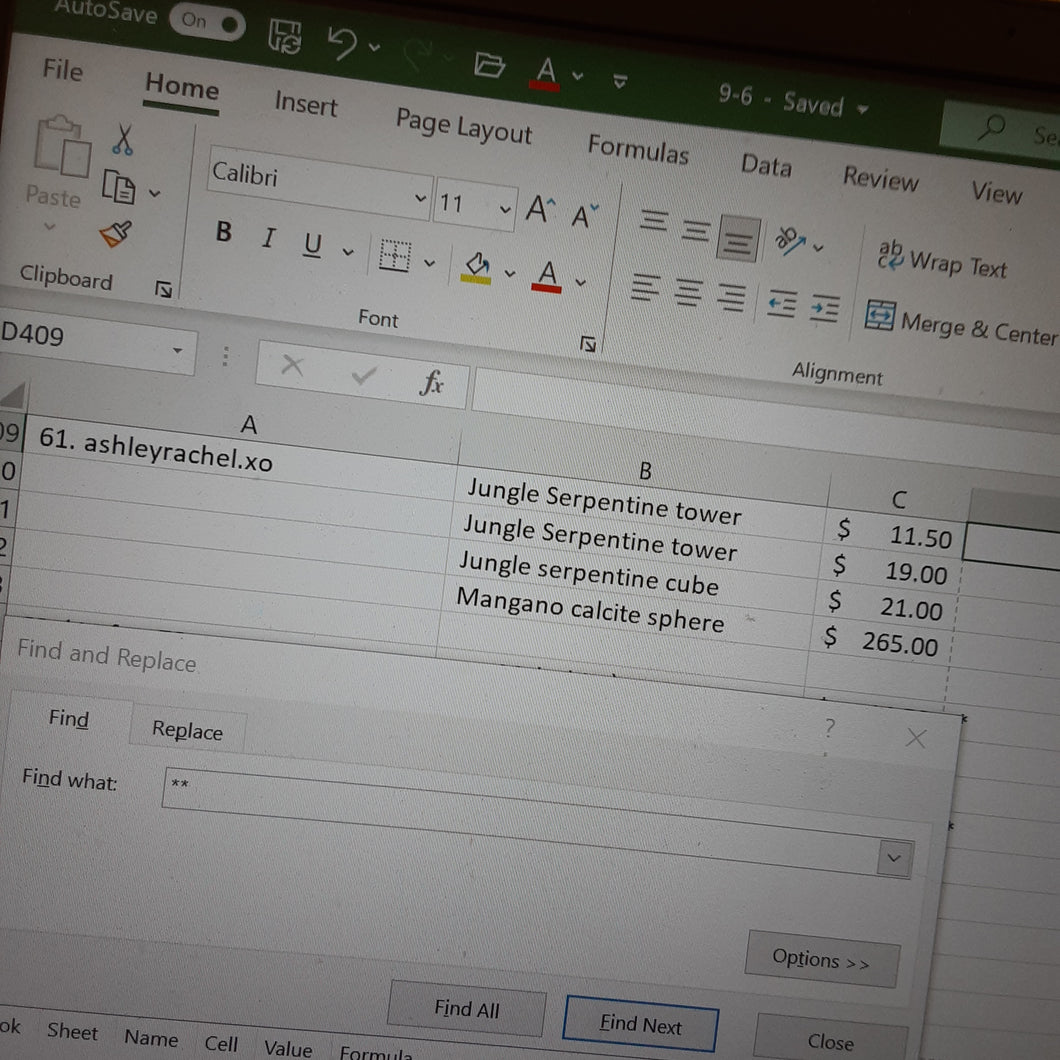The height and width of the screenshot is (1060, 1060).
Task: Toggle Bold formatting button
Action: [x=224, y=231]
